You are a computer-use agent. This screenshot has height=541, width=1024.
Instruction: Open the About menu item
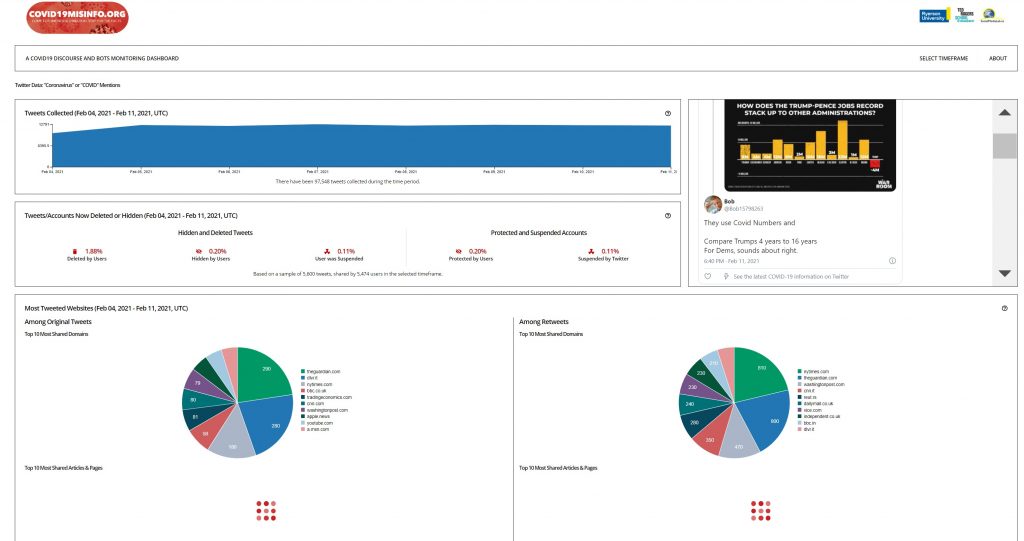[x=997, y=58]
